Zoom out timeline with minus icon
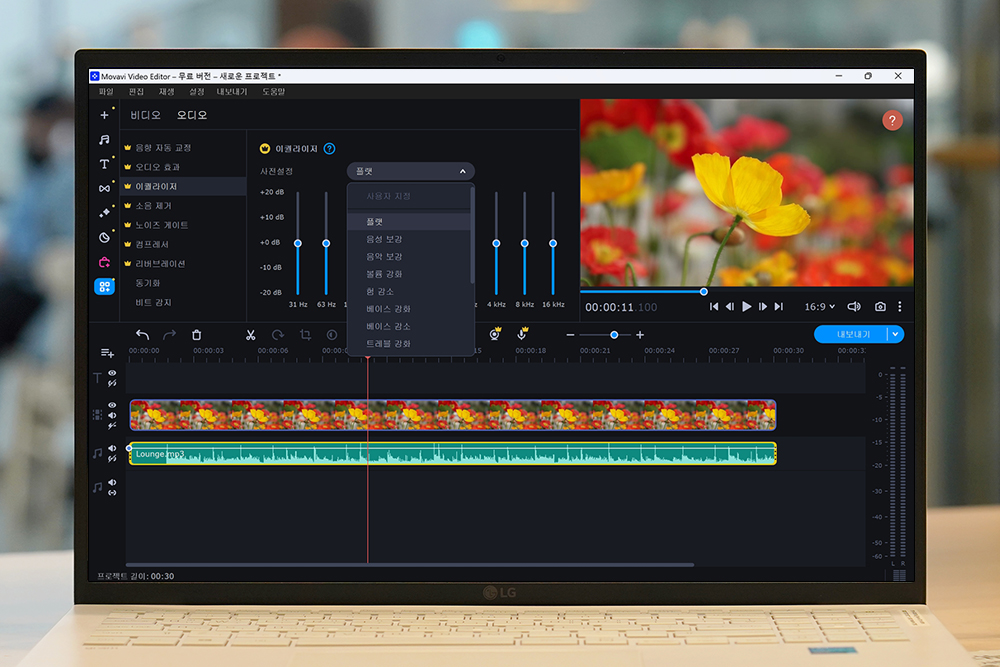Screen dimensions: 1000x667 click(570, 335)
